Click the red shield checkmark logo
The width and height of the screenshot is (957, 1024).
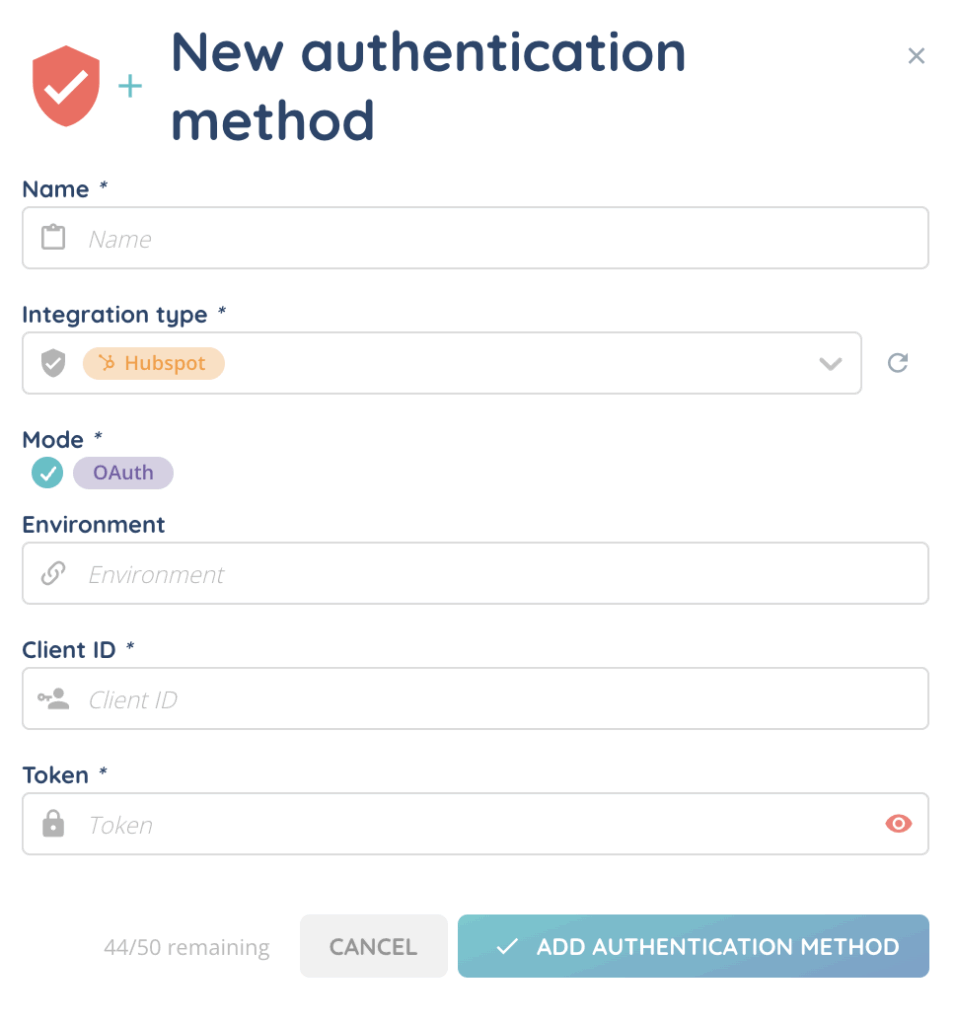[x=66, y=86]
